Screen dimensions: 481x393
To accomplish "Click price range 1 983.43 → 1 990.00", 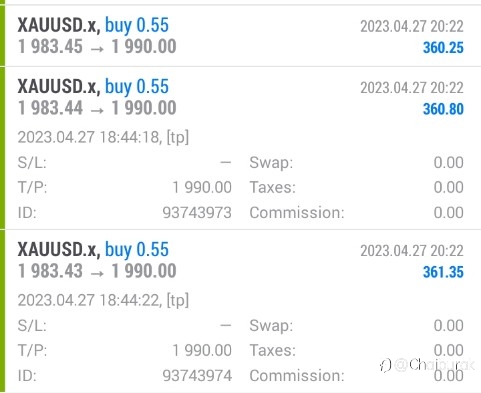I will [x=97, y=271].
